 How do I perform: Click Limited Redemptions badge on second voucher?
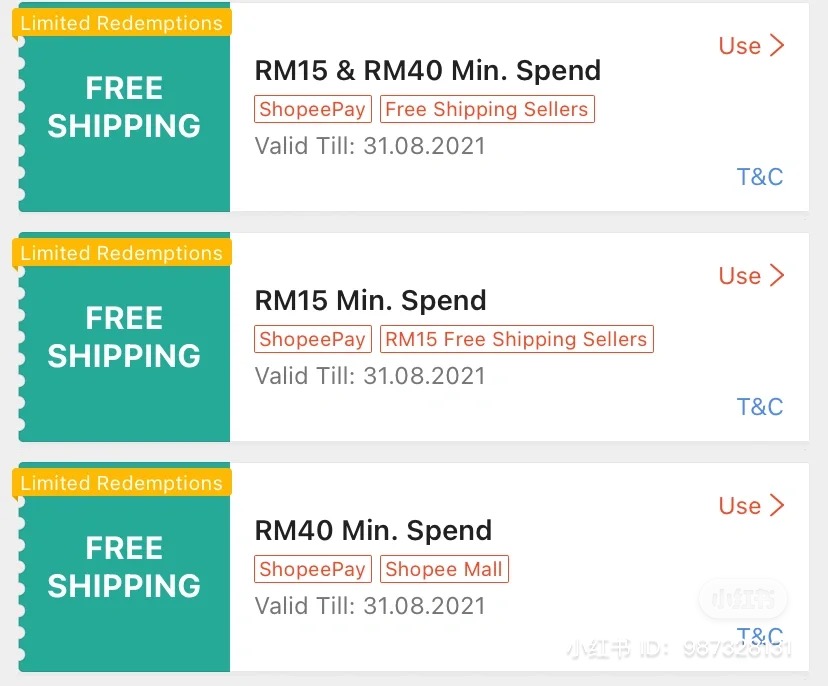(x=122, y=253)
